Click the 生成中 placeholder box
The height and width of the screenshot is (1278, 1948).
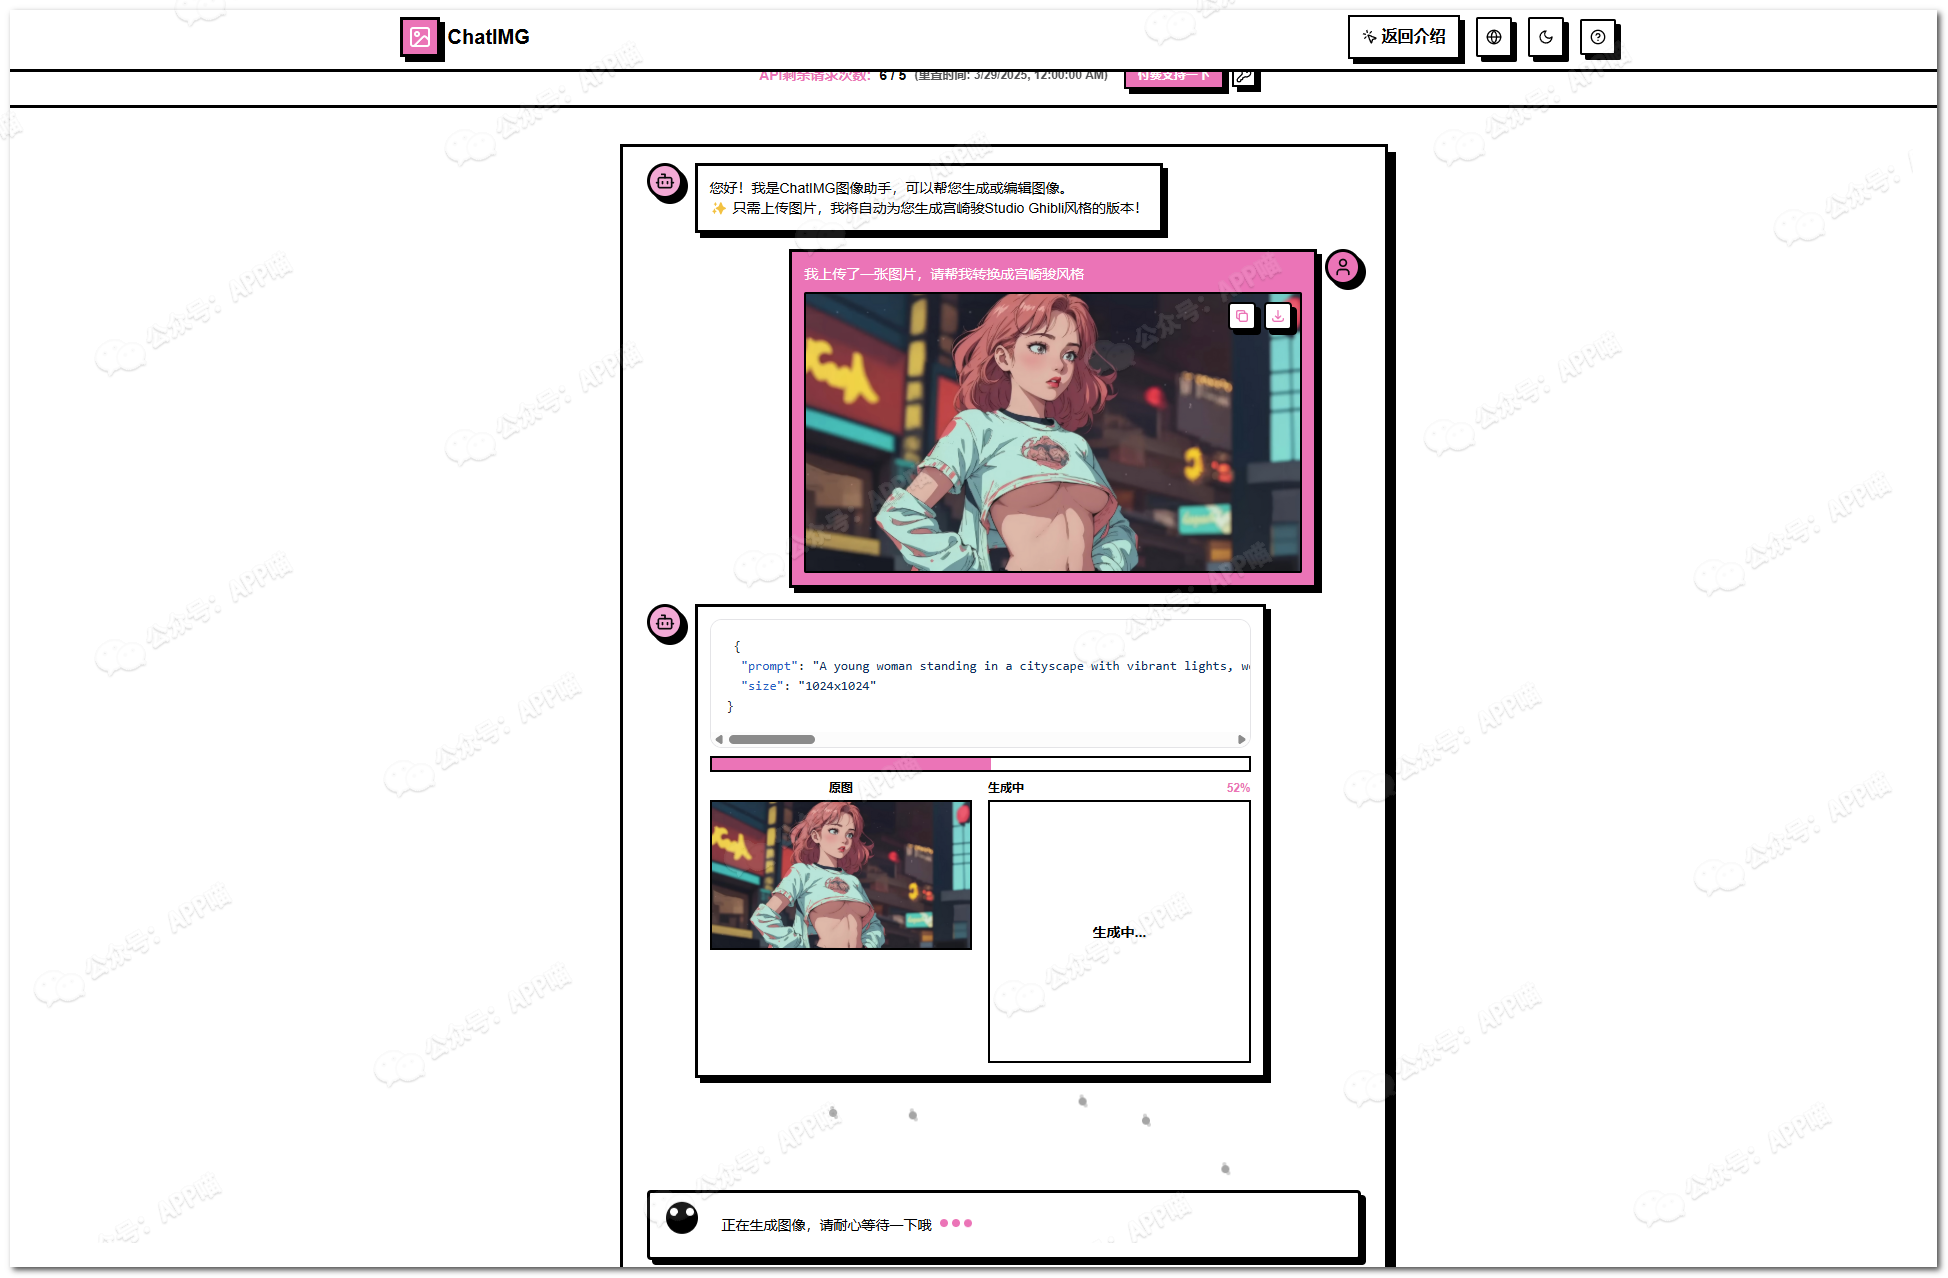(x=1118, y=931)
